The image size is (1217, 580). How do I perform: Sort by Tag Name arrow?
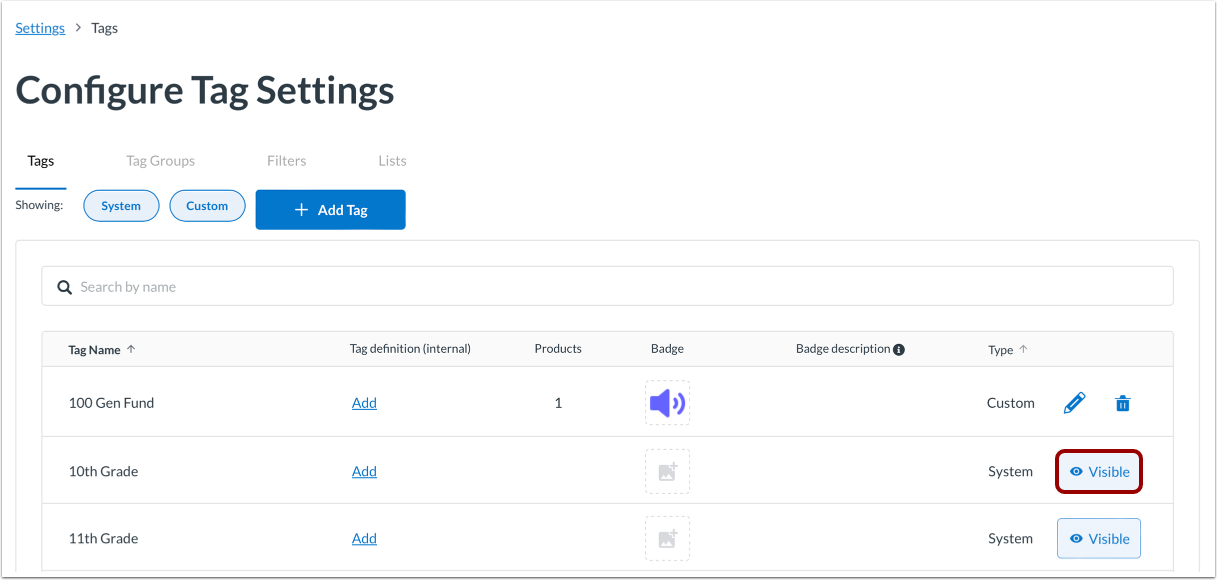pyautogui.click(x=131, y=349)
